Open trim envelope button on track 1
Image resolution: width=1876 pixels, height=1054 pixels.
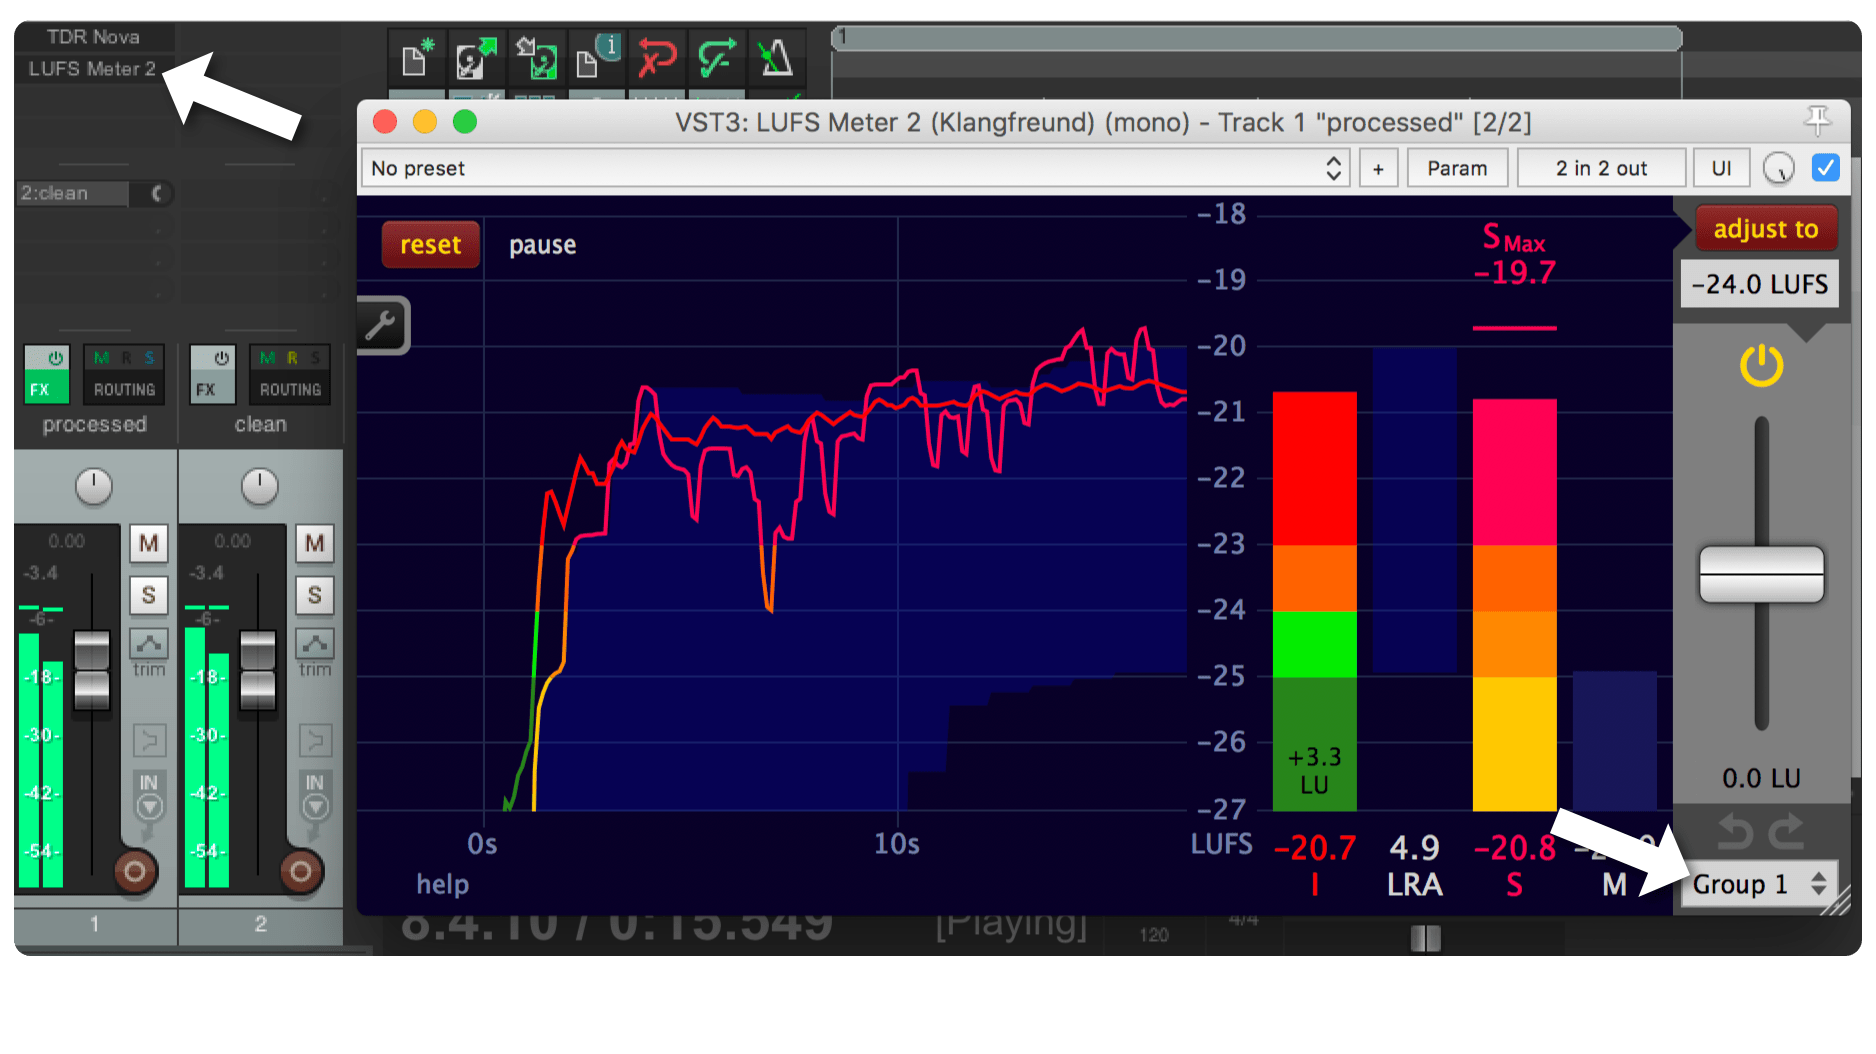tap(149, 644)
